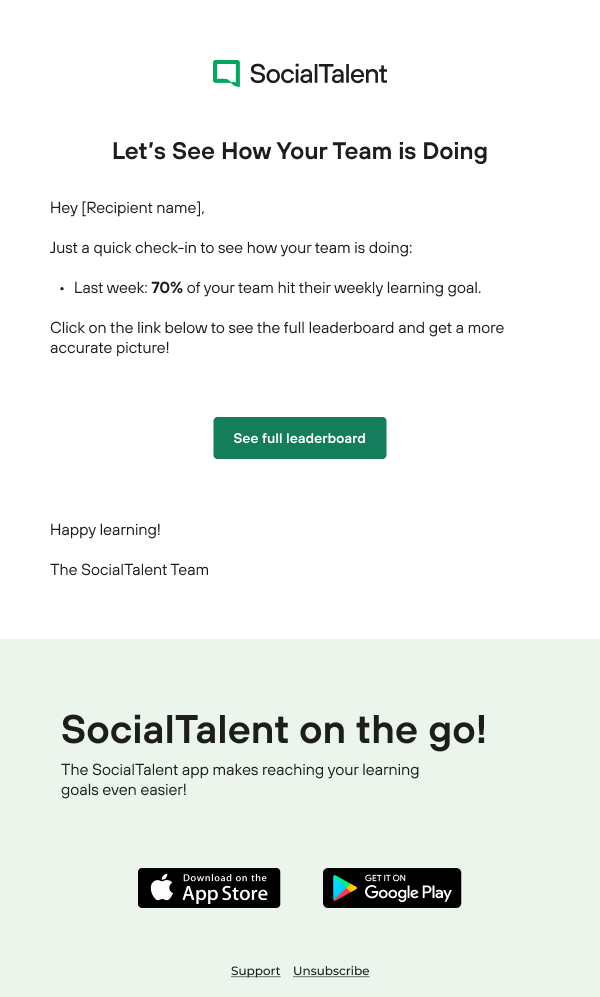600x997 pixels.
Task: Open the See full leaderboard button
Action: point(299,438)
